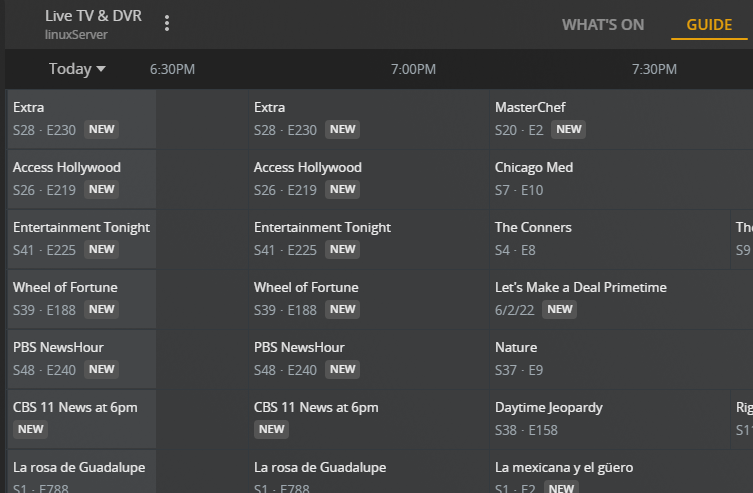The height and width of the screenshot is (493, 753).
Task: Switch to the What's On tab
Action: tap(603, 25)
